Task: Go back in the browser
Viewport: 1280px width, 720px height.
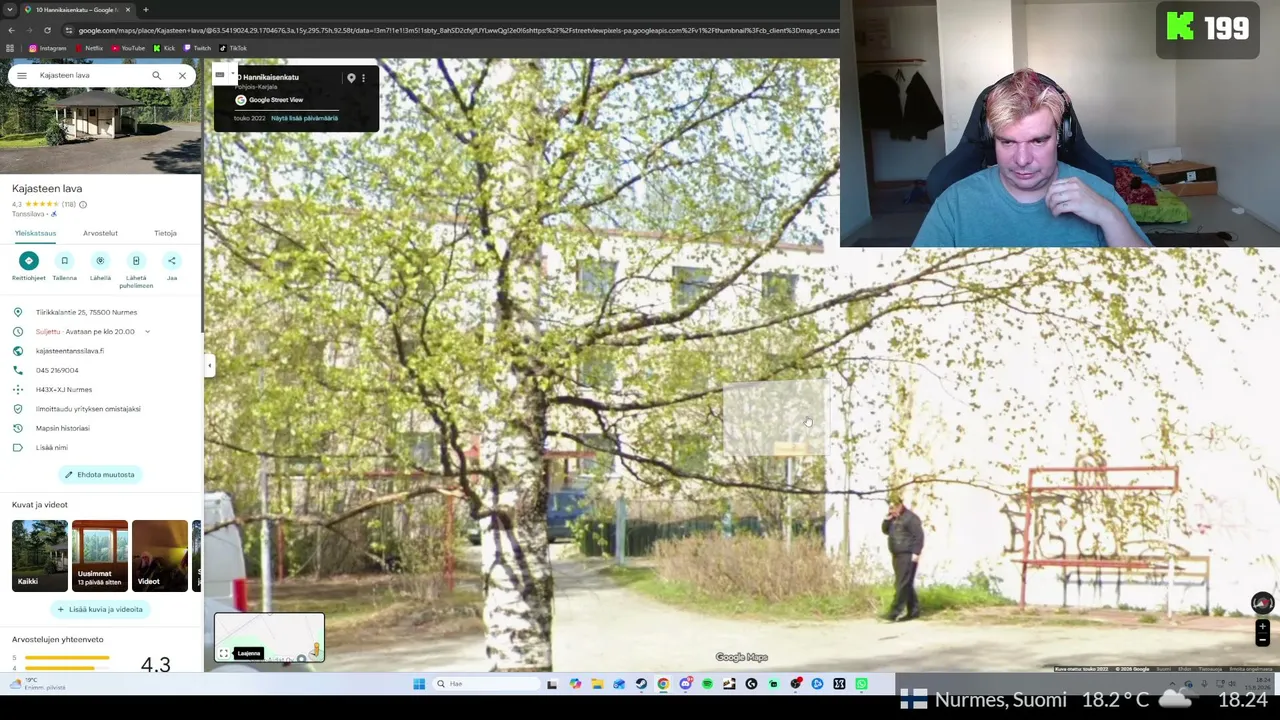Action: (x=10, y=30)
